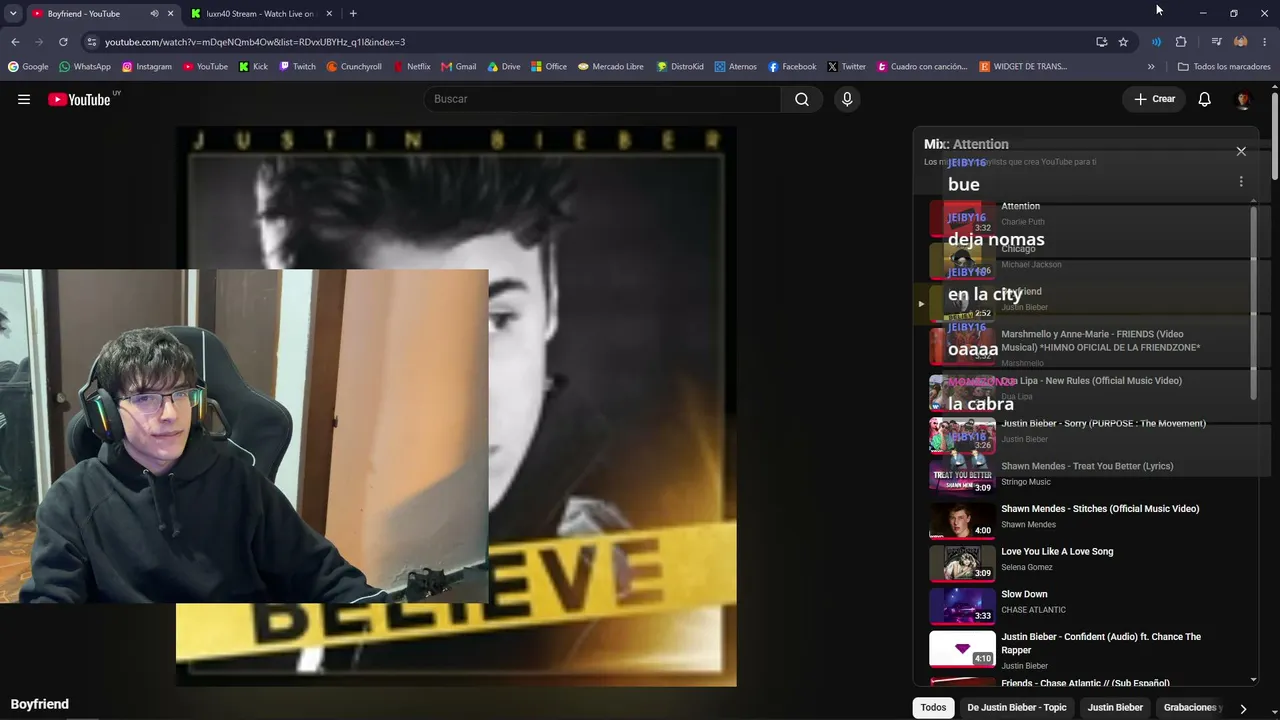Open the DistroKid bookmark
This screenshot has width=1280, height=720.
coord(680,67)
